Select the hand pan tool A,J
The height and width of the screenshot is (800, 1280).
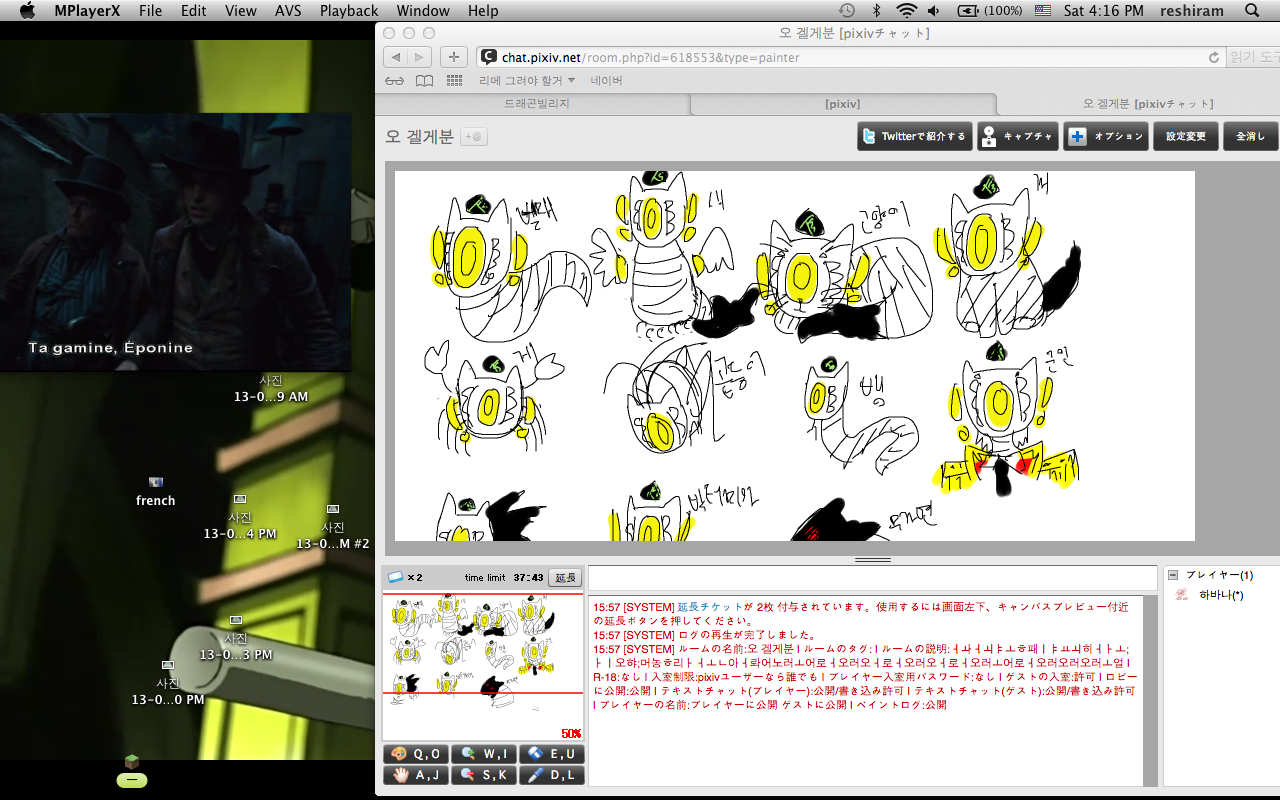(416, 775)
